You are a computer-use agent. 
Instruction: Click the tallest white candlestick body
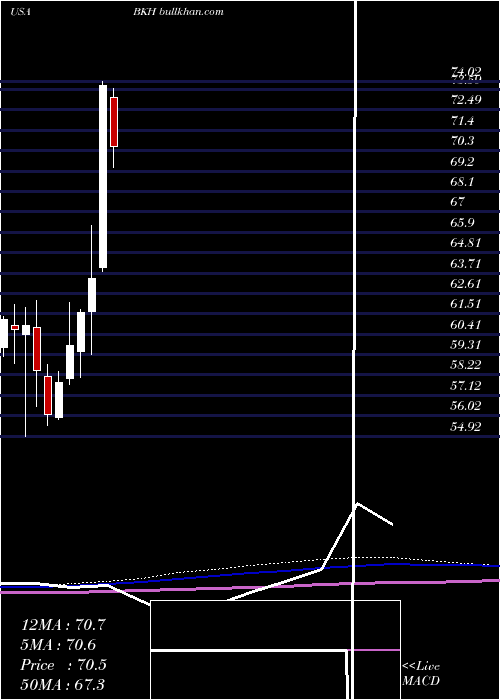[x=103, y=176]
